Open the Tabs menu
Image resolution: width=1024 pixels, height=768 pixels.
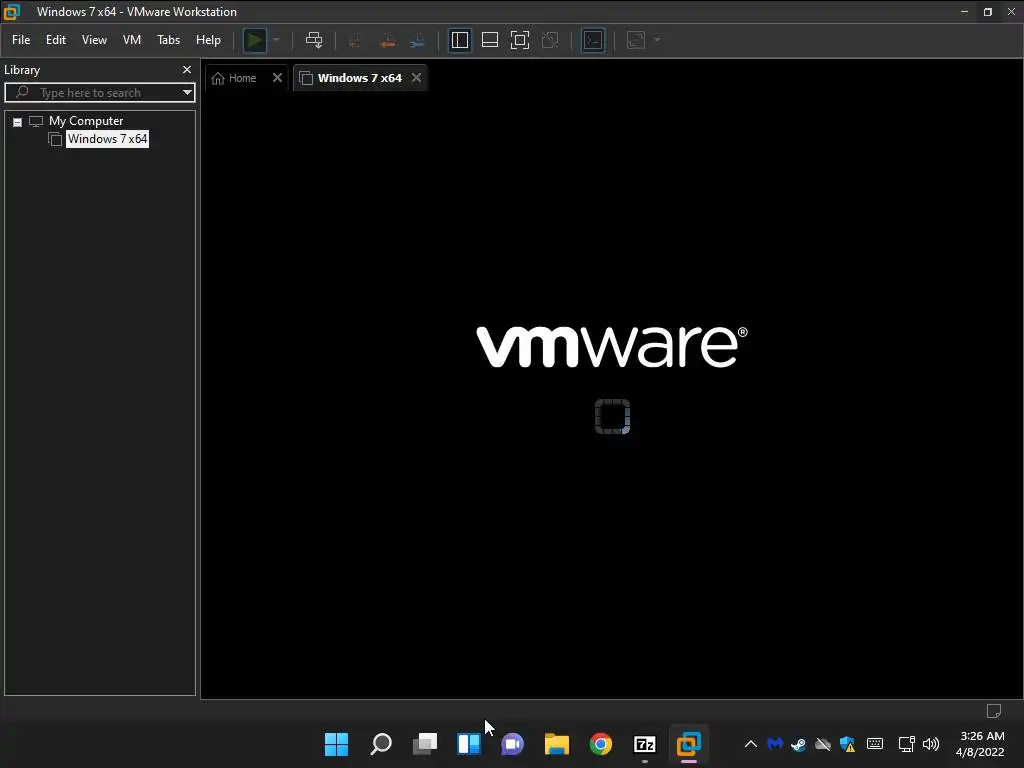click(x=168, y=40)
